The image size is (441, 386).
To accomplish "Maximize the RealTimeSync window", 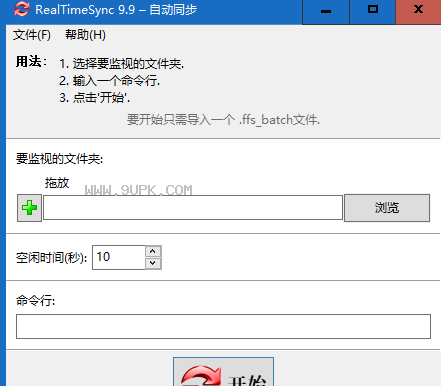I will pyautogui.click(x=373, y=12).
